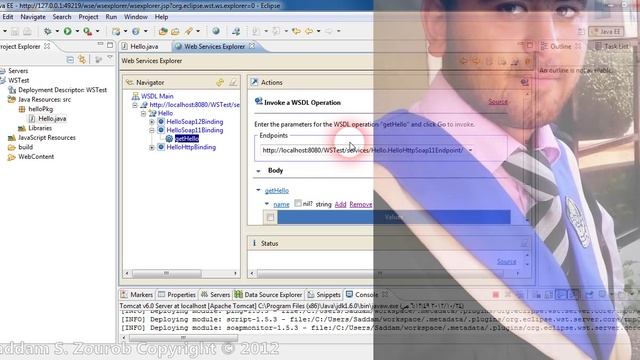Open the Edit menu
Screen dimensions: 640x360
tap(8, 17)
